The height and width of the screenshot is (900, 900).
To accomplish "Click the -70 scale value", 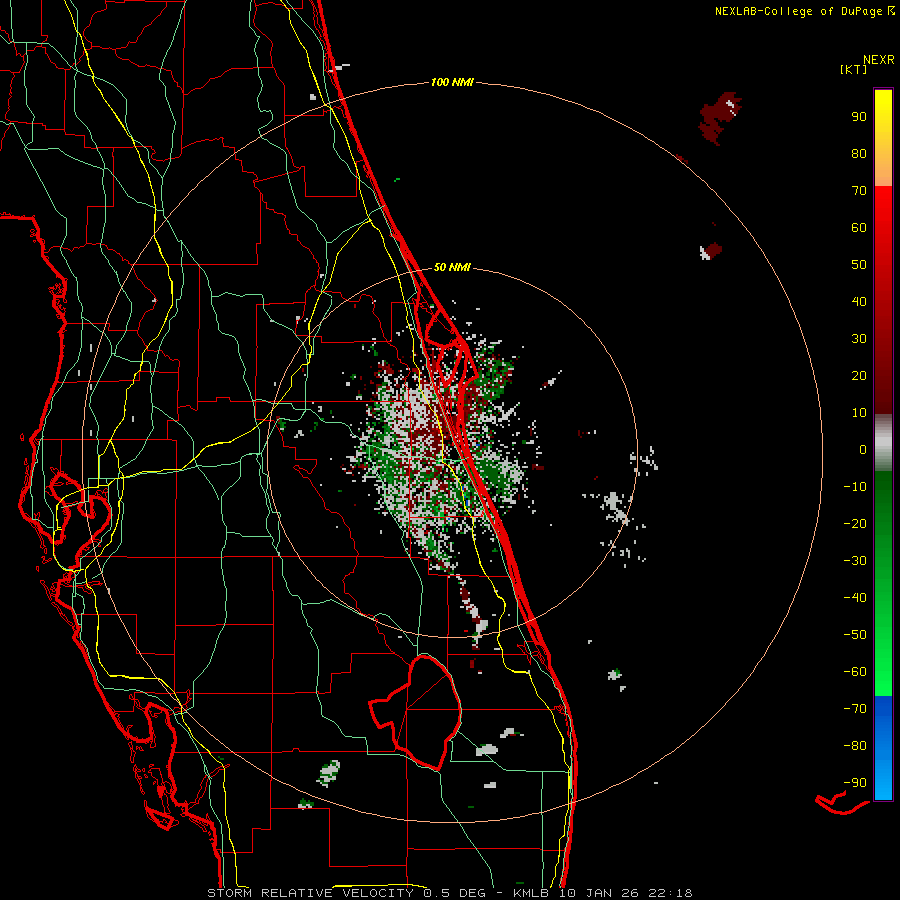I will click(x=855, y=709).
